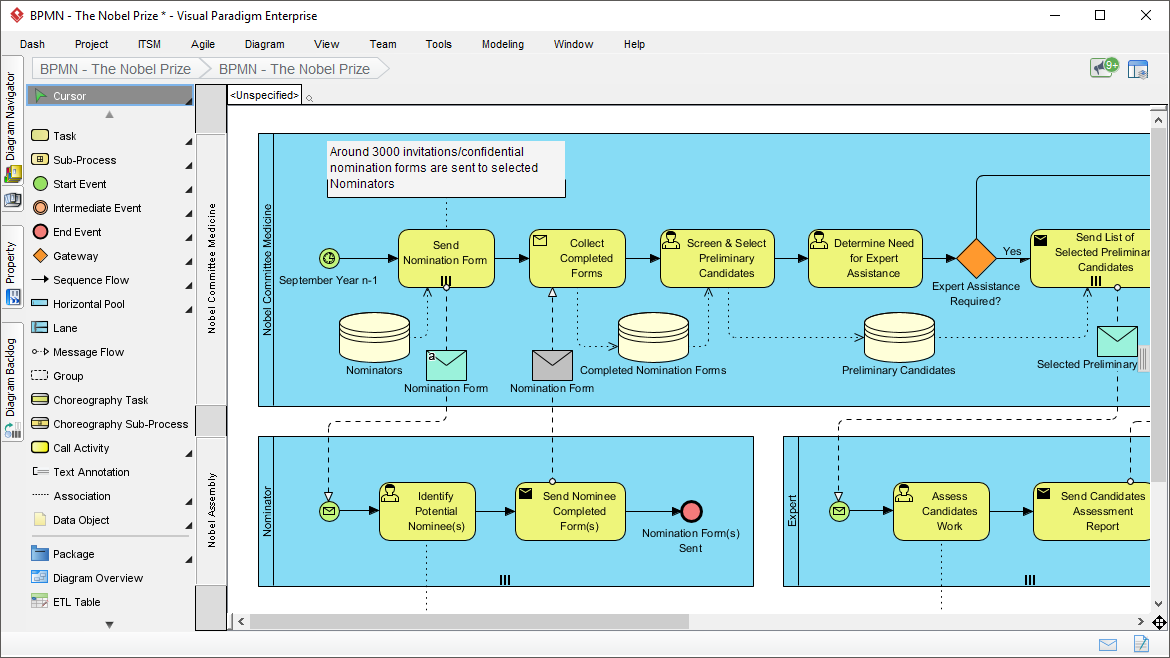Click the document note icon in status bar
This screenshot has height=658, width=1170.
(1141, 644)
